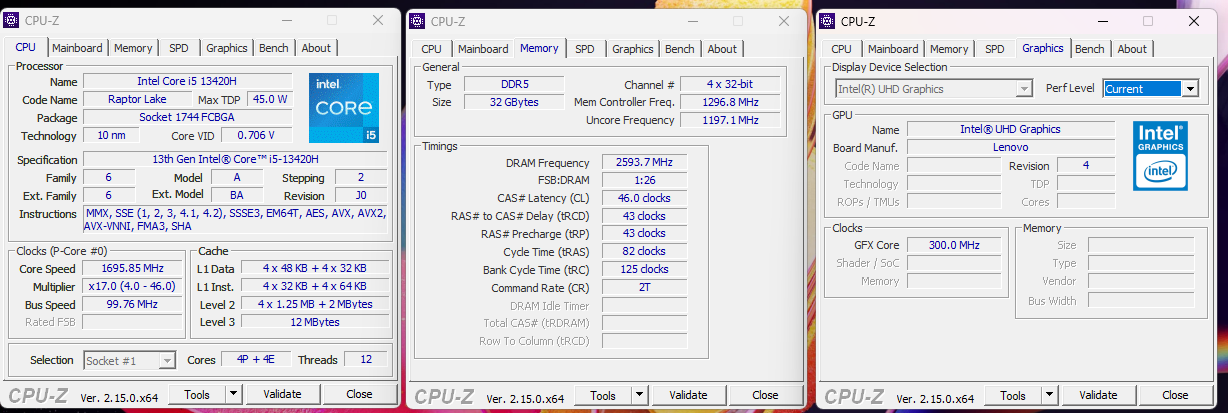Screen dimensions: 1228x413
Task: Click the Threads value 12
Action: (366, 359)
